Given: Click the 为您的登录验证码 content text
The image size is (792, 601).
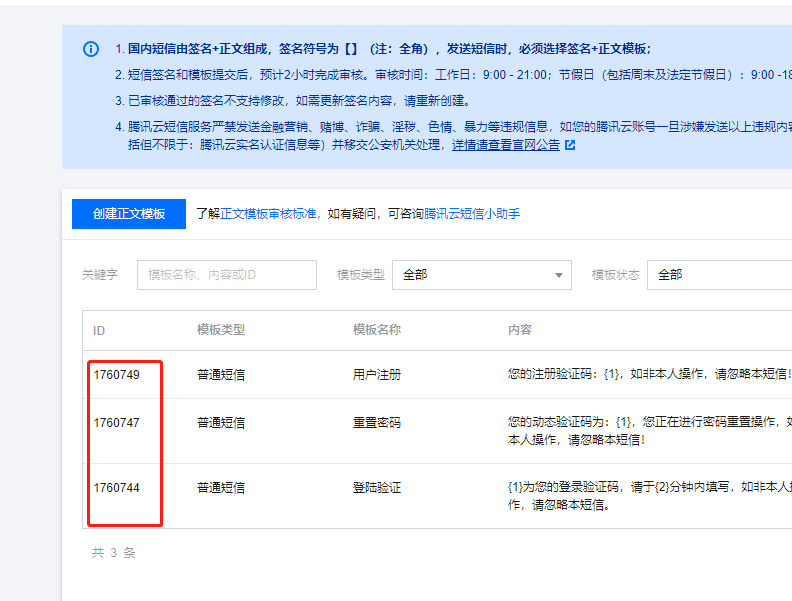Looking at the screenshot, I should tap(650, 495).
